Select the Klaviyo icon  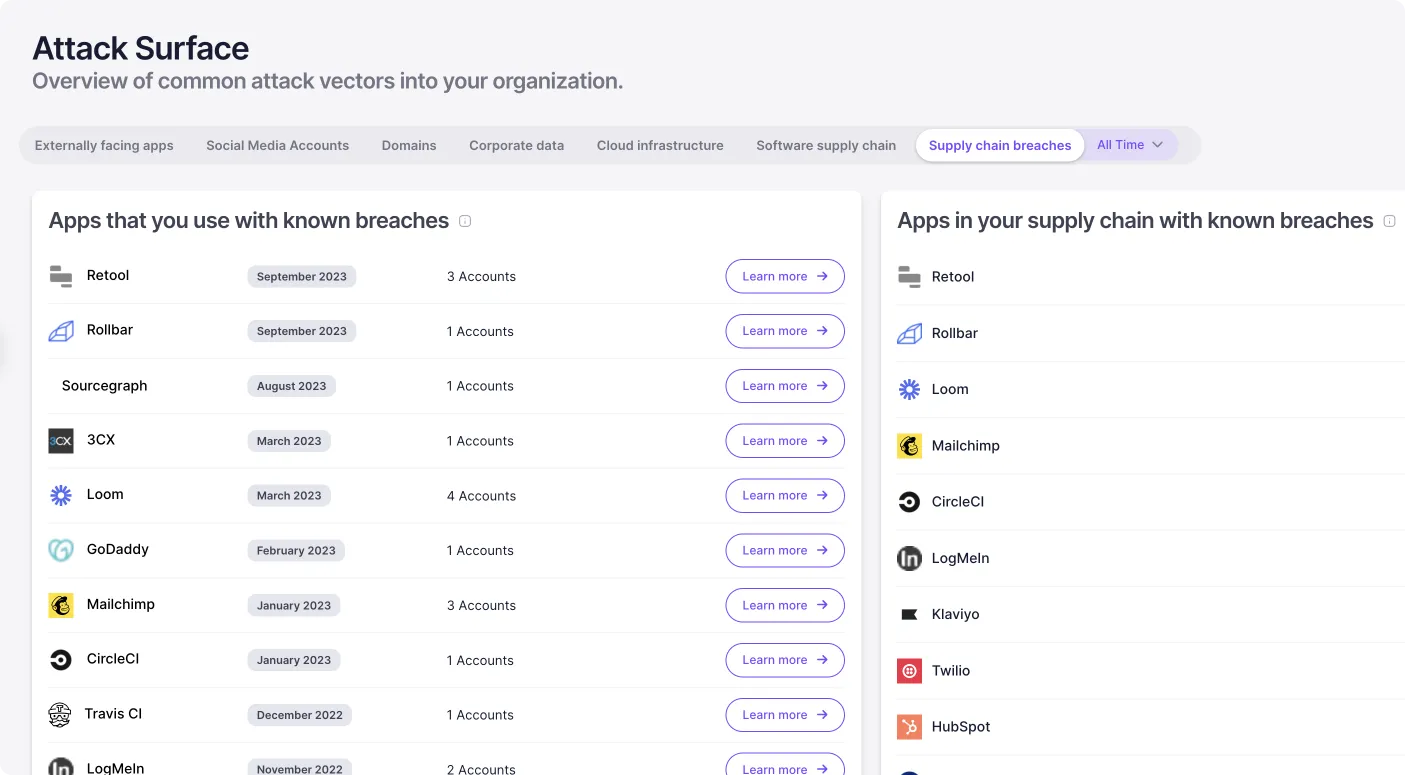(x=909, y=614)
